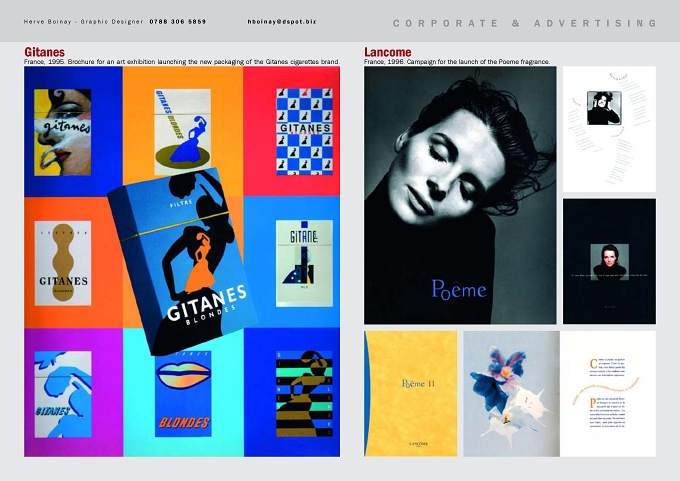
Task: Click the large tilted Gitanes Blondes pack
Action: pyautogui.click(x=182, y=261)
